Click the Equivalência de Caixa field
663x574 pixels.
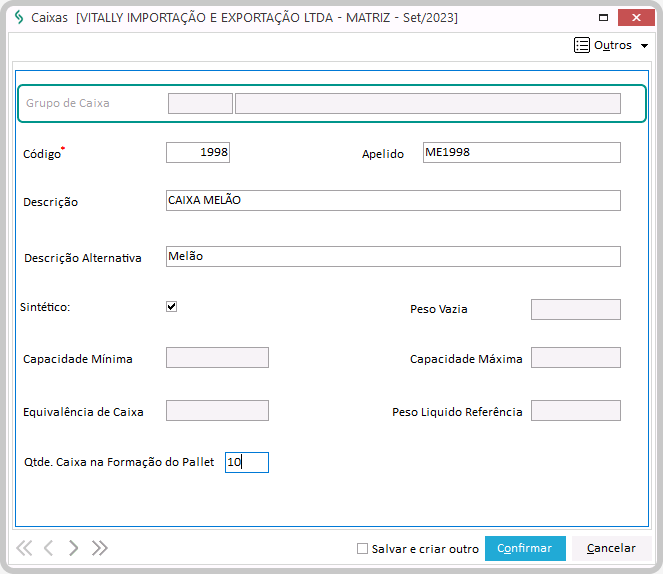[217, 410]
